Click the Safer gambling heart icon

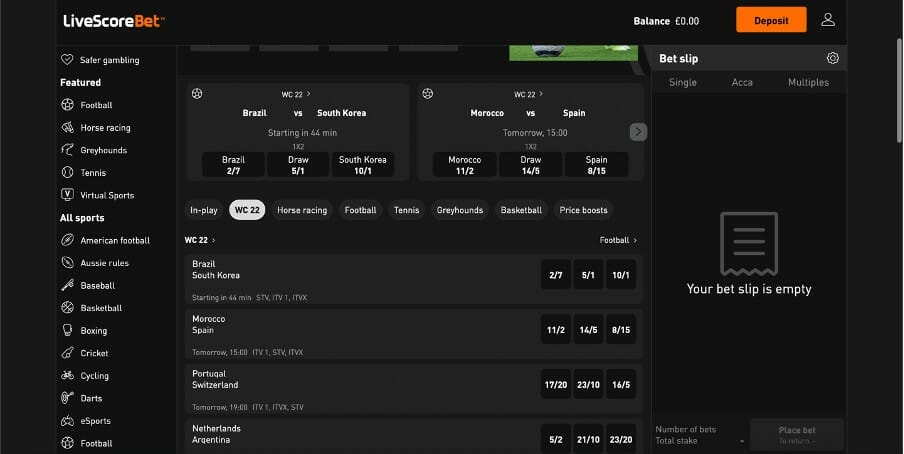(67, 59)
